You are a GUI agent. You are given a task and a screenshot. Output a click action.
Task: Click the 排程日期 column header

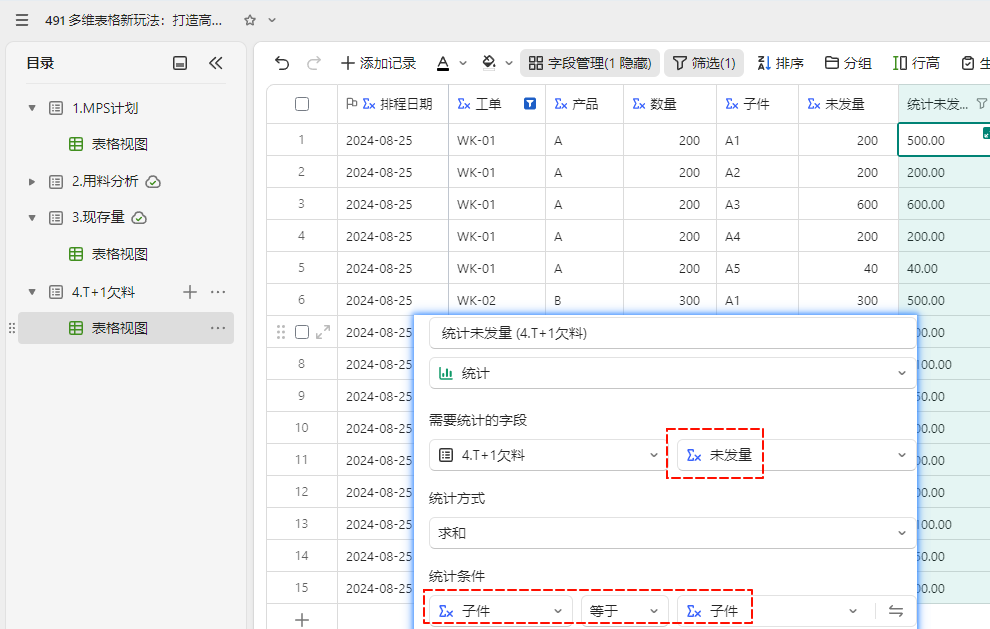click(393, 104)
